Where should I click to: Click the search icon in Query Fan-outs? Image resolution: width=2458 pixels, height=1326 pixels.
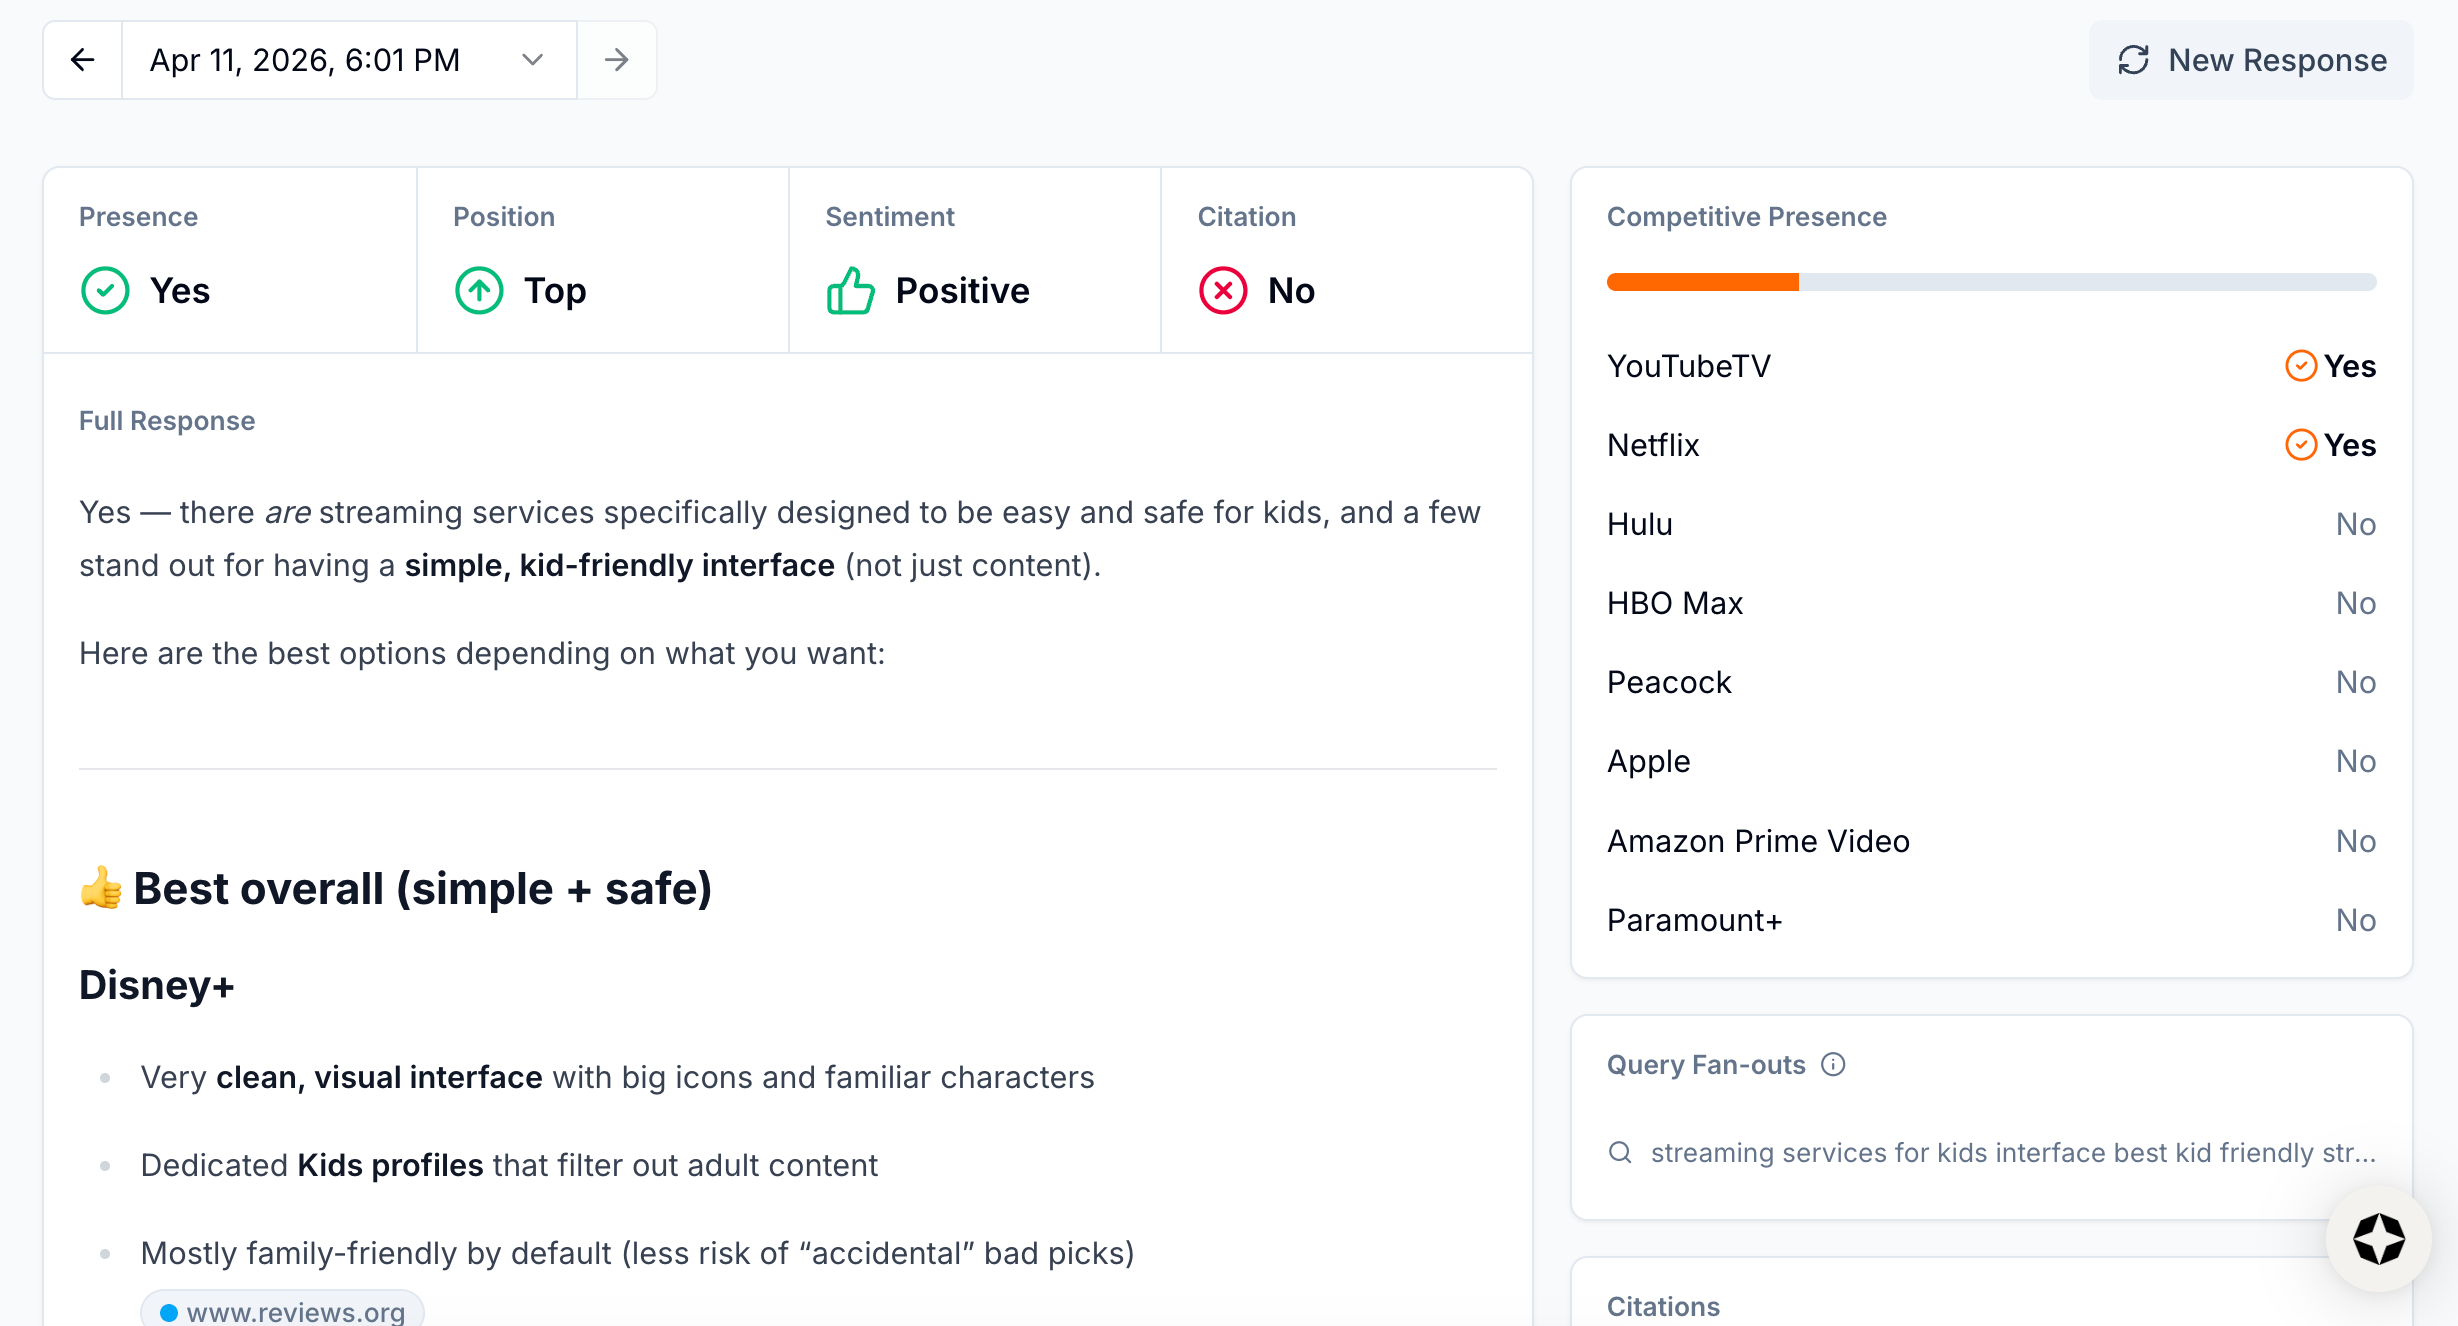tap(1620, 1152)
